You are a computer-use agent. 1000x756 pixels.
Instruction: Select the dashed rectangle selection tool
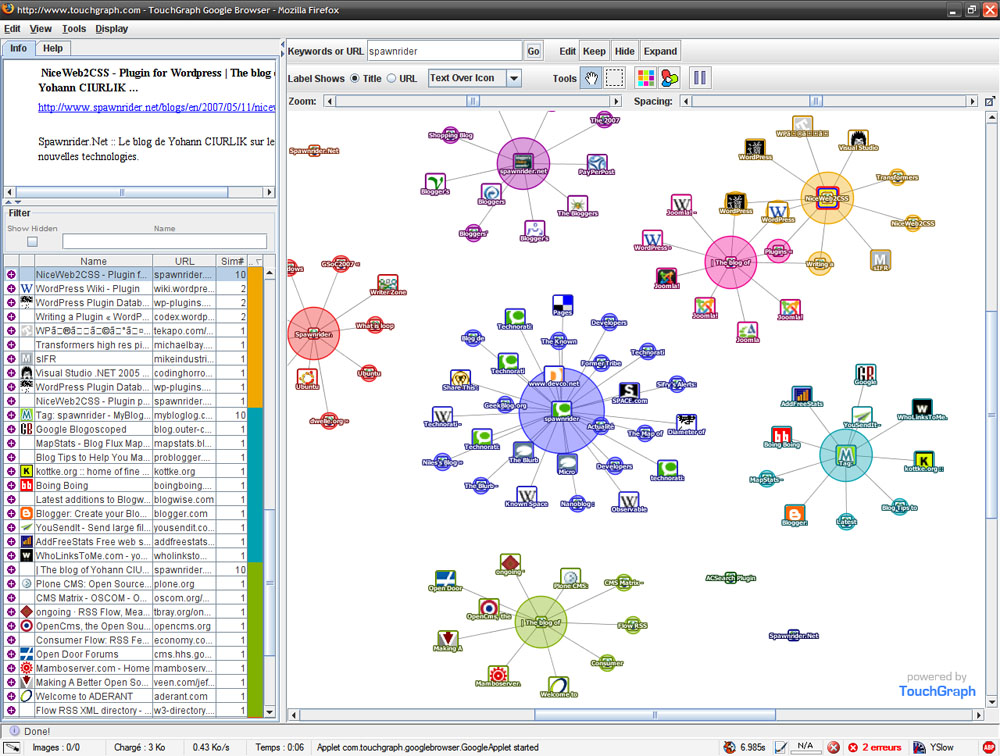[x=614, y=78]
